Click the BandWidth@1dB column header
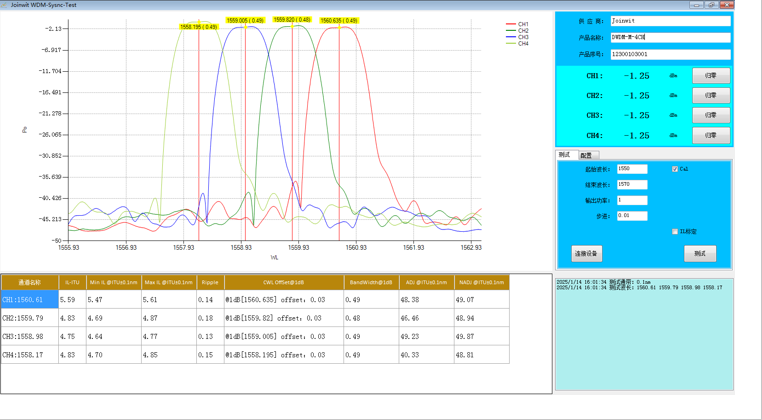 click(370, 283)
